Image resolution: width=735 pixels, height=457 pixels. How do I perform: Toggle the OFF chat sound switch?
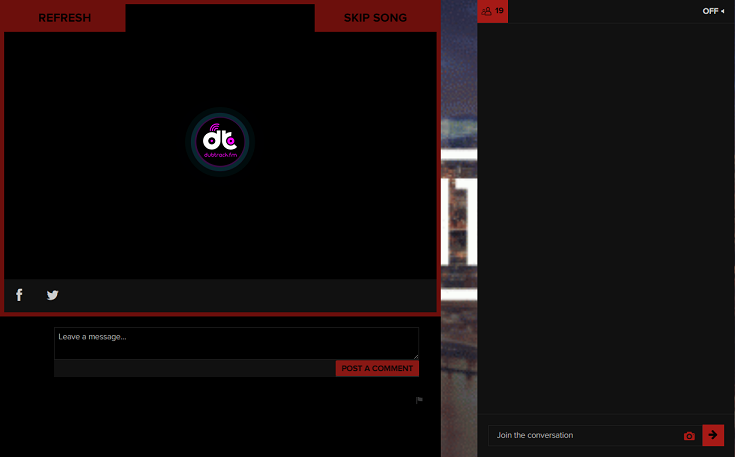coord(713,11)
